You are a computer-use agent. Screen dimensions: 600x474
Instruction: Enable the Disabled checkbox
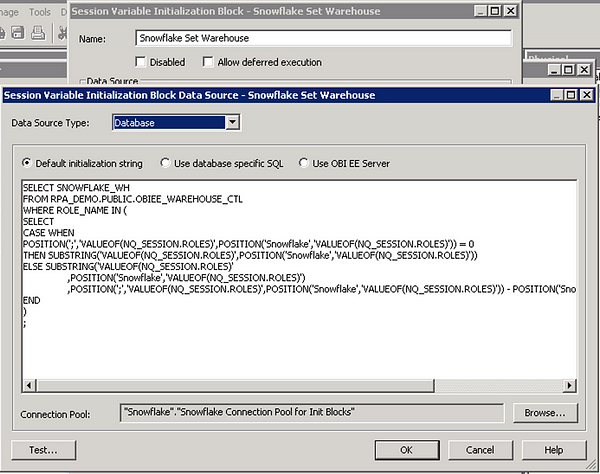coord(140,62)
